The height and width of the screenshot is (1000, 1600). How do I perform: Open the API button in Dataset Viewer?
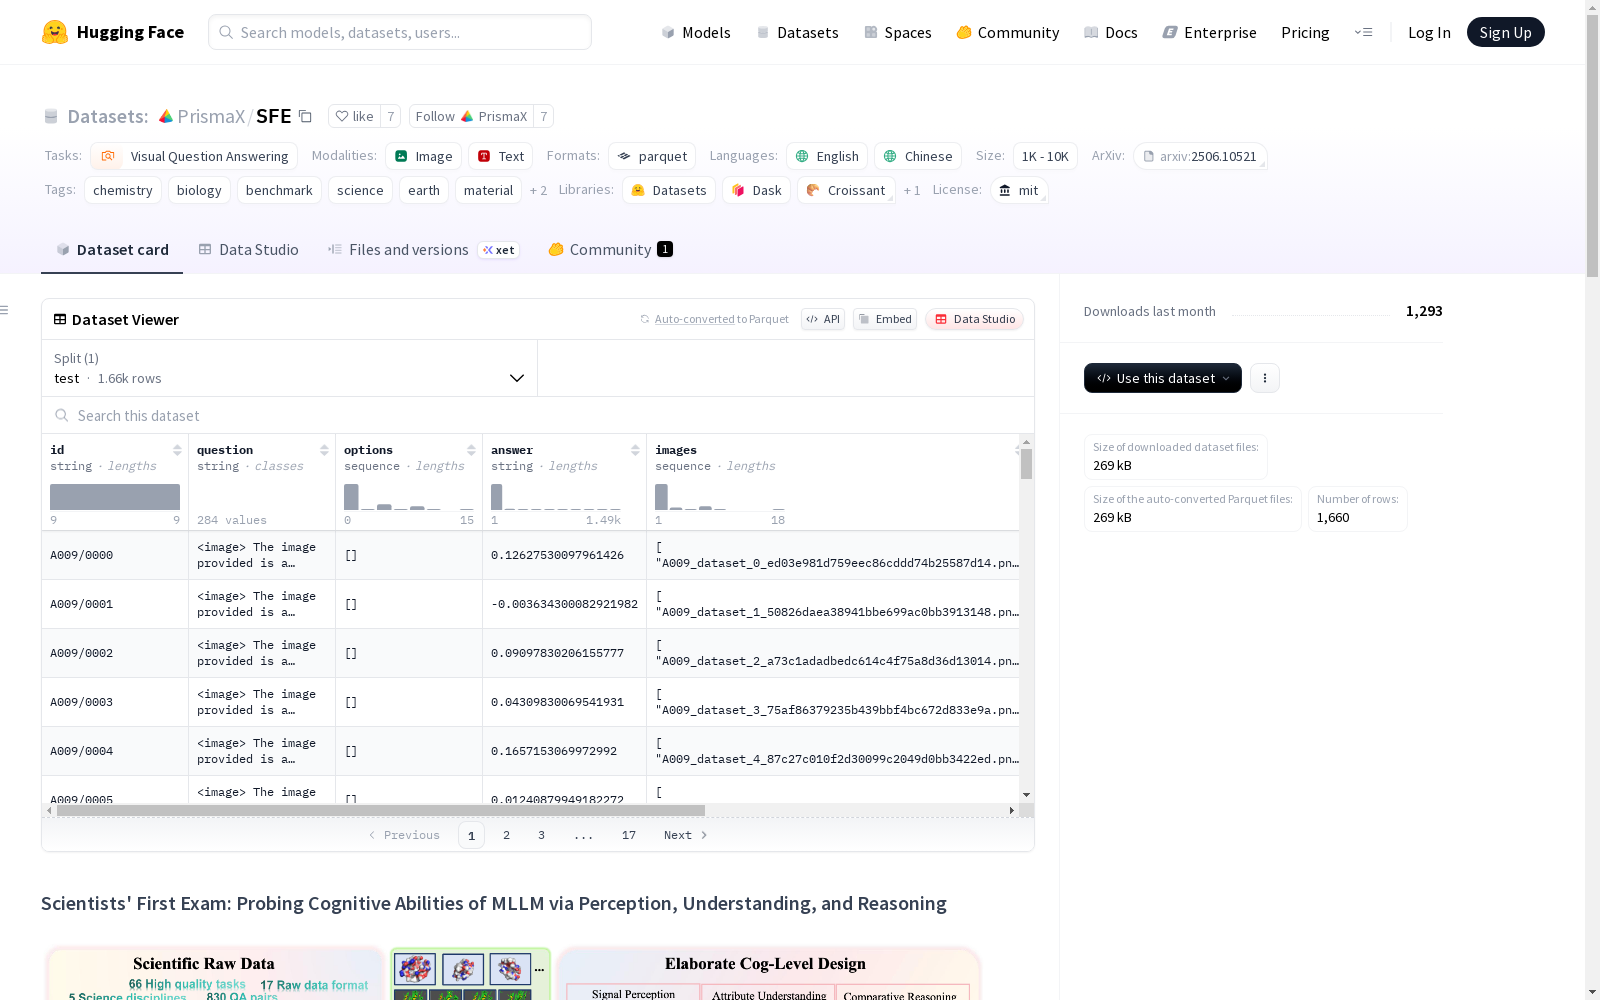(x=823, y=319)
